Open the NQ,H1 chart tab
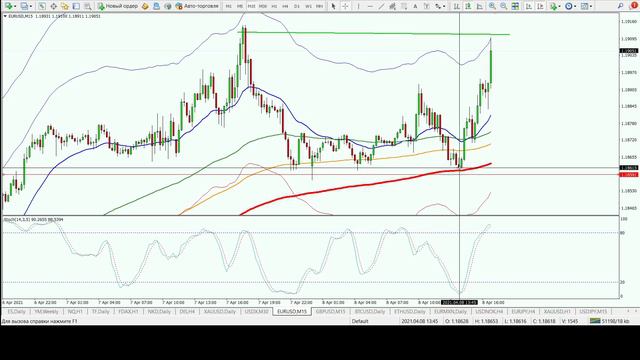 point(75,311)
